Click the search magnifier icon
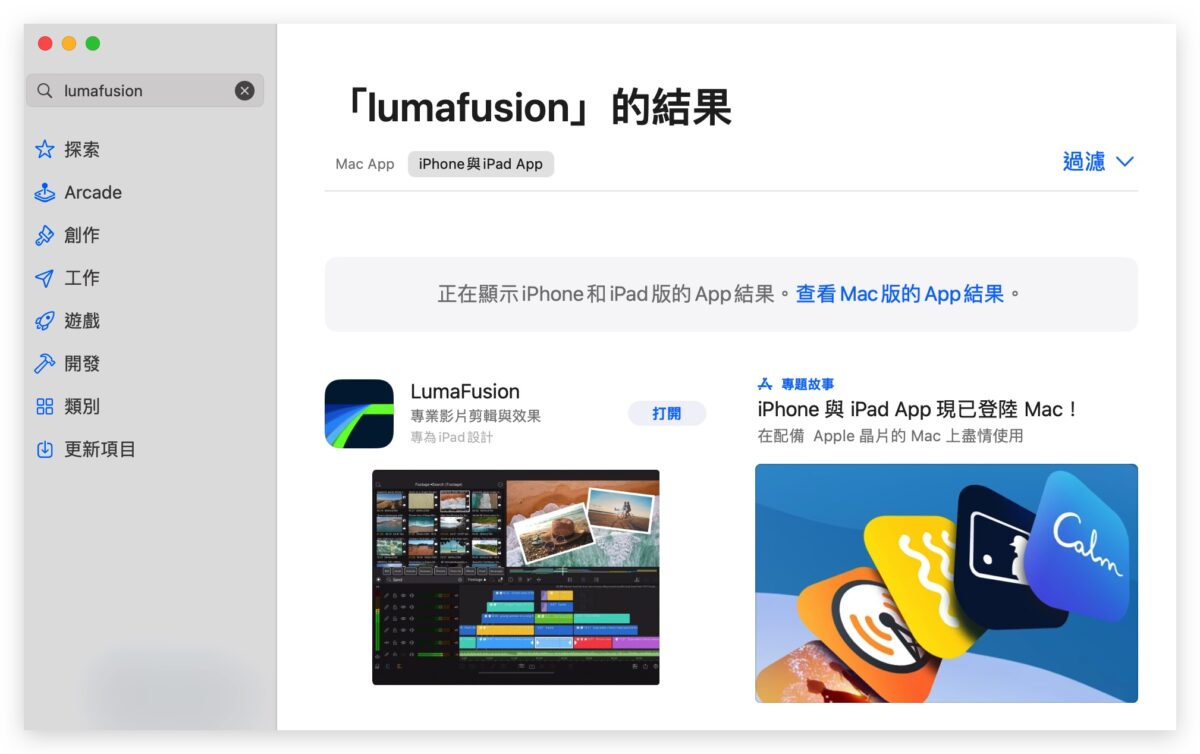The image size is (1200, 754). [x=45, y=91]
